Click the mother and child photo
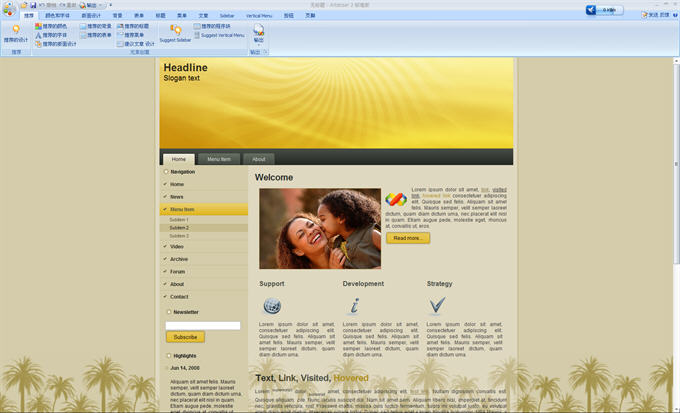The height and width of the screenshot is (413, 680). 320,229
